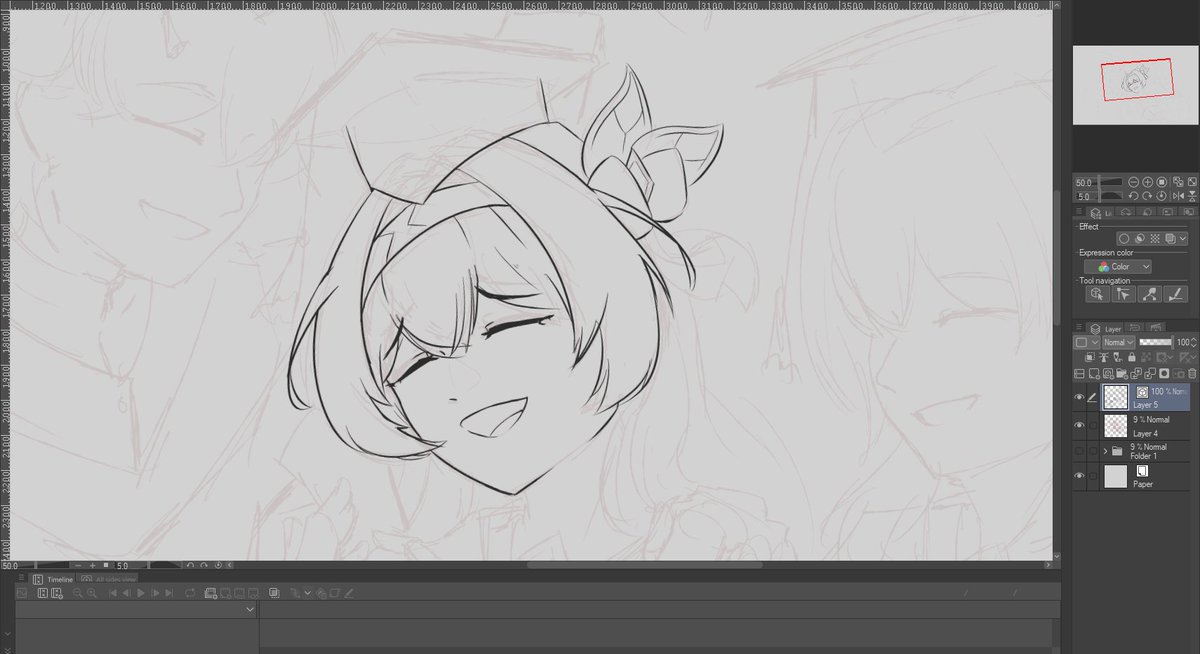Select Control point tool in Tool navigation
Viewport: 1200px width, 654px height.
tap(1149, 295)
